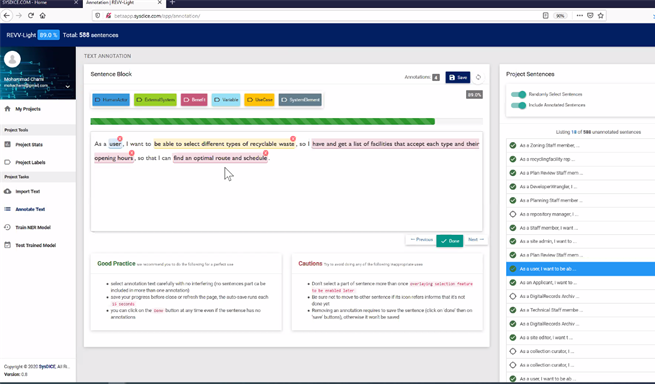Screen dimensions: 655x384
Task: Open Project Stats page
Action: [x=29, y=145]
